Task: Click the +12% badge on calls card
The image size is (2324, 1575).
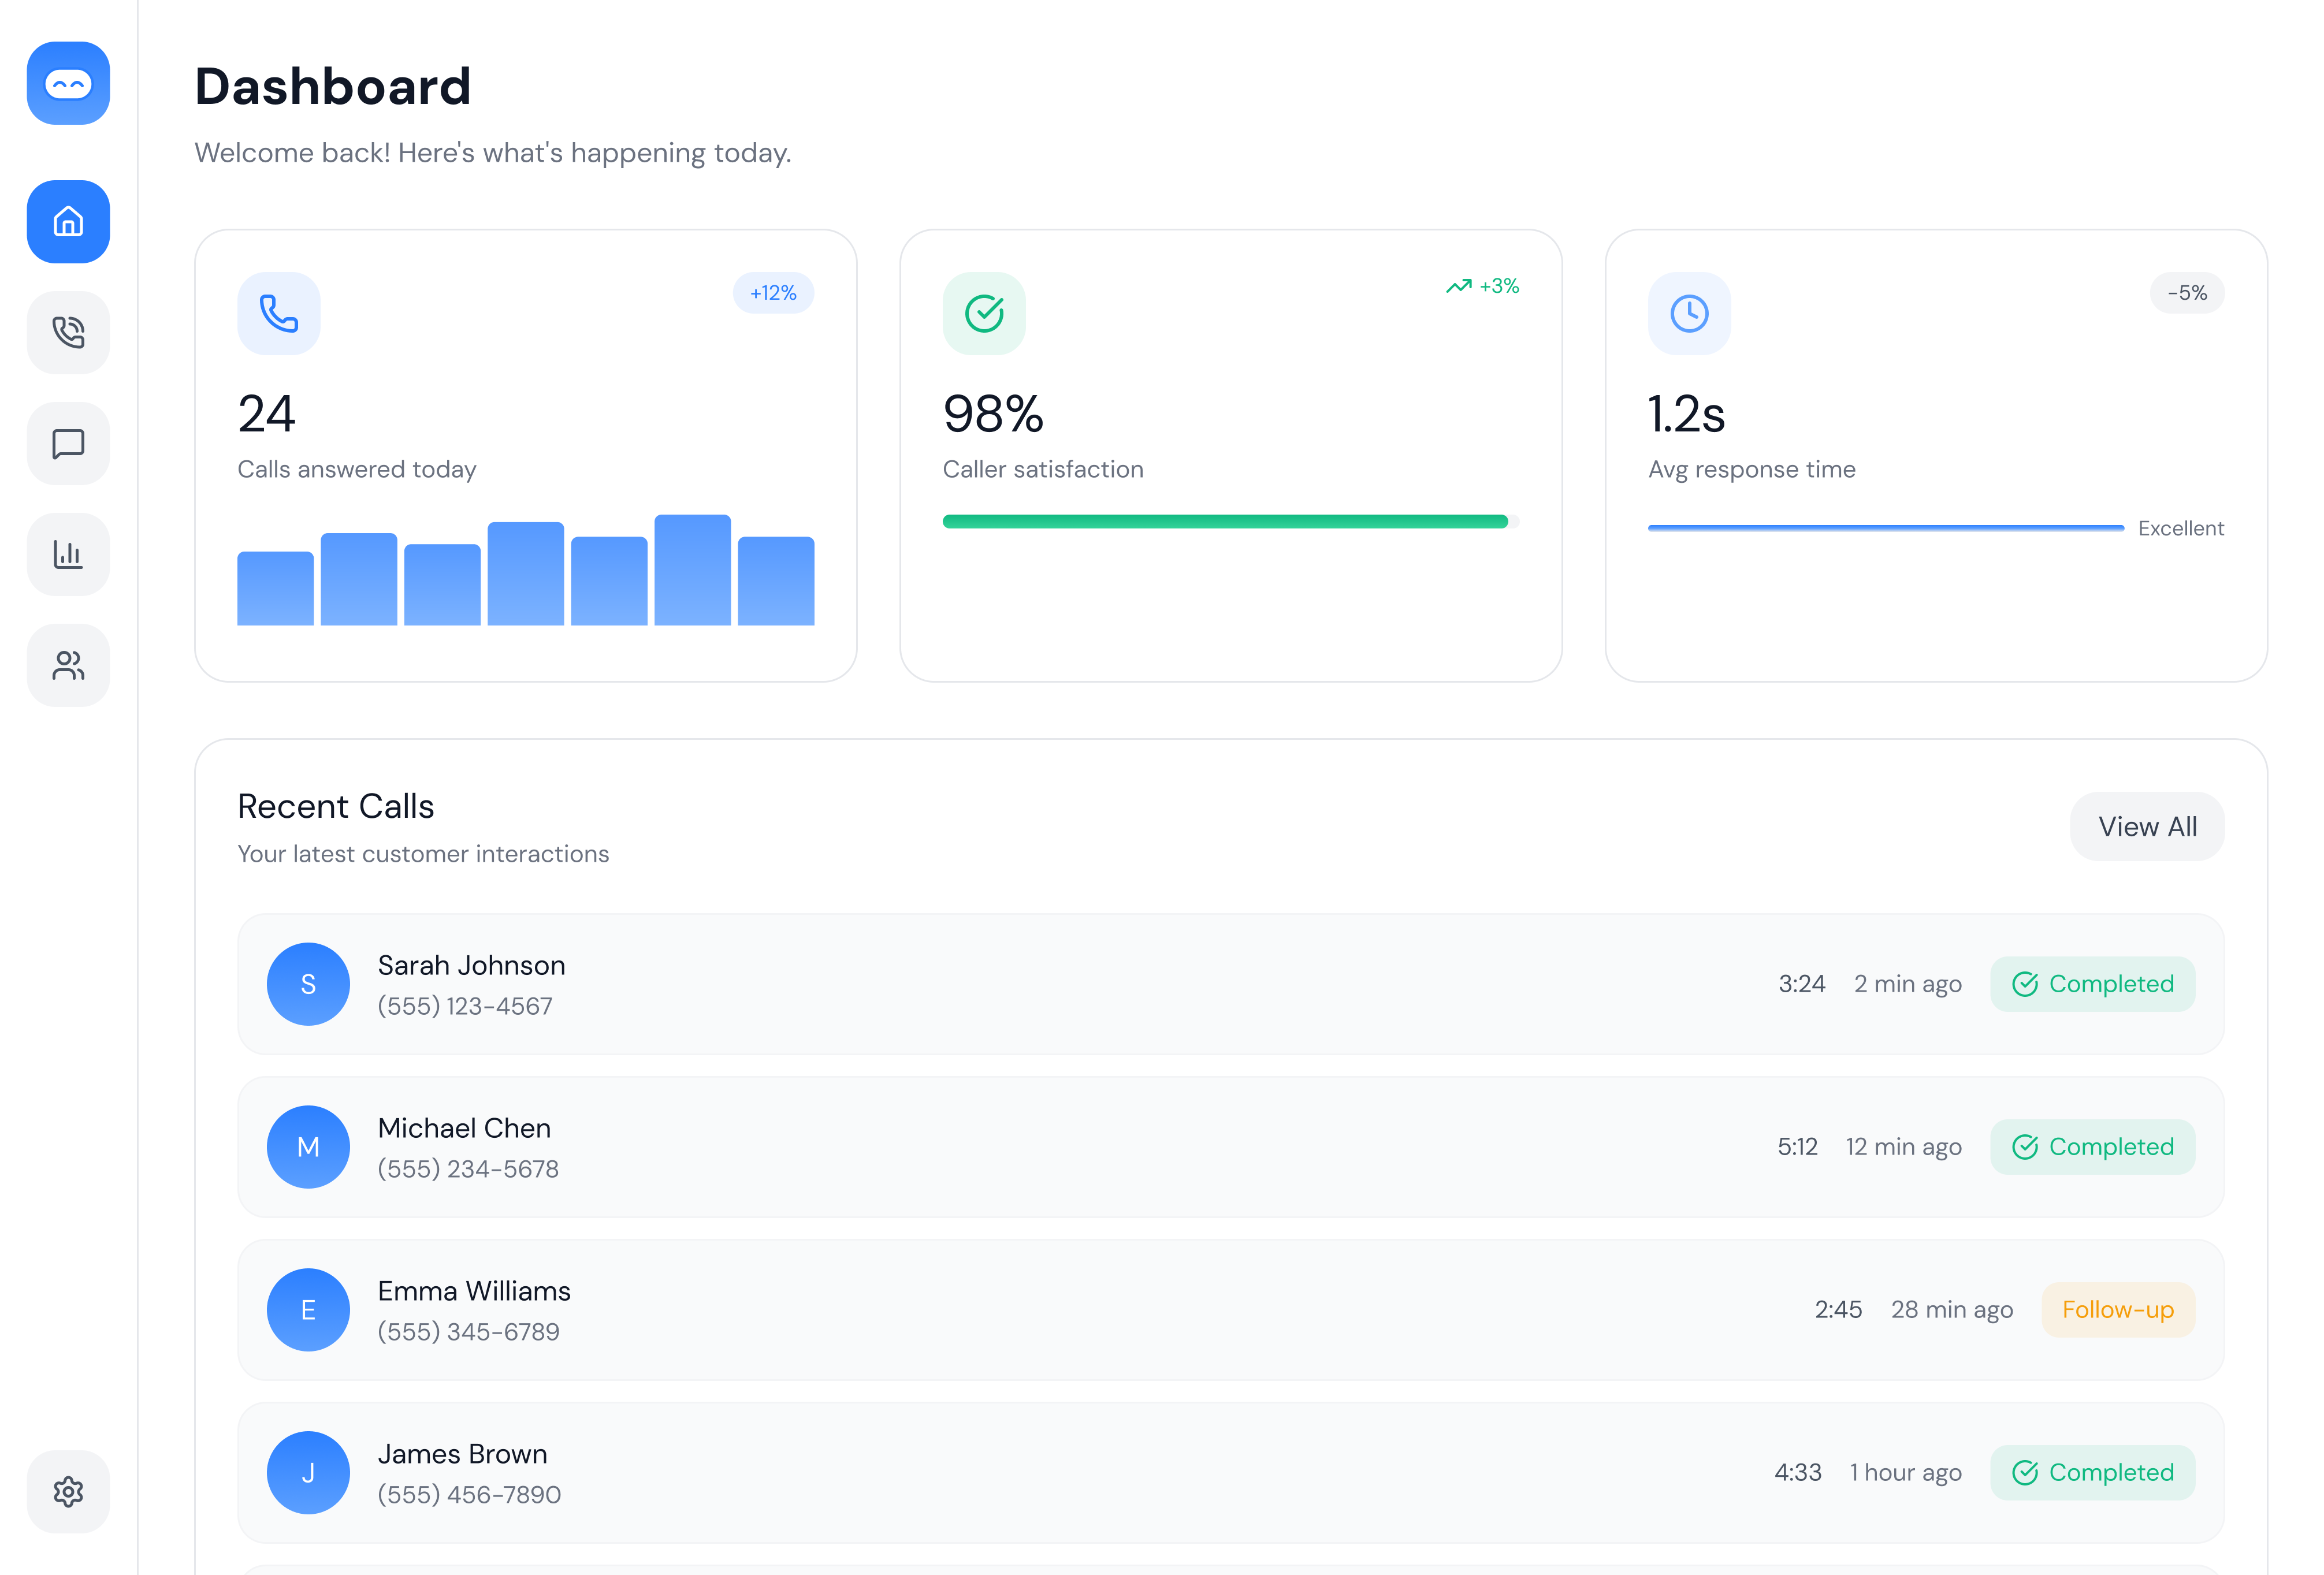Action: pos(772,292)
